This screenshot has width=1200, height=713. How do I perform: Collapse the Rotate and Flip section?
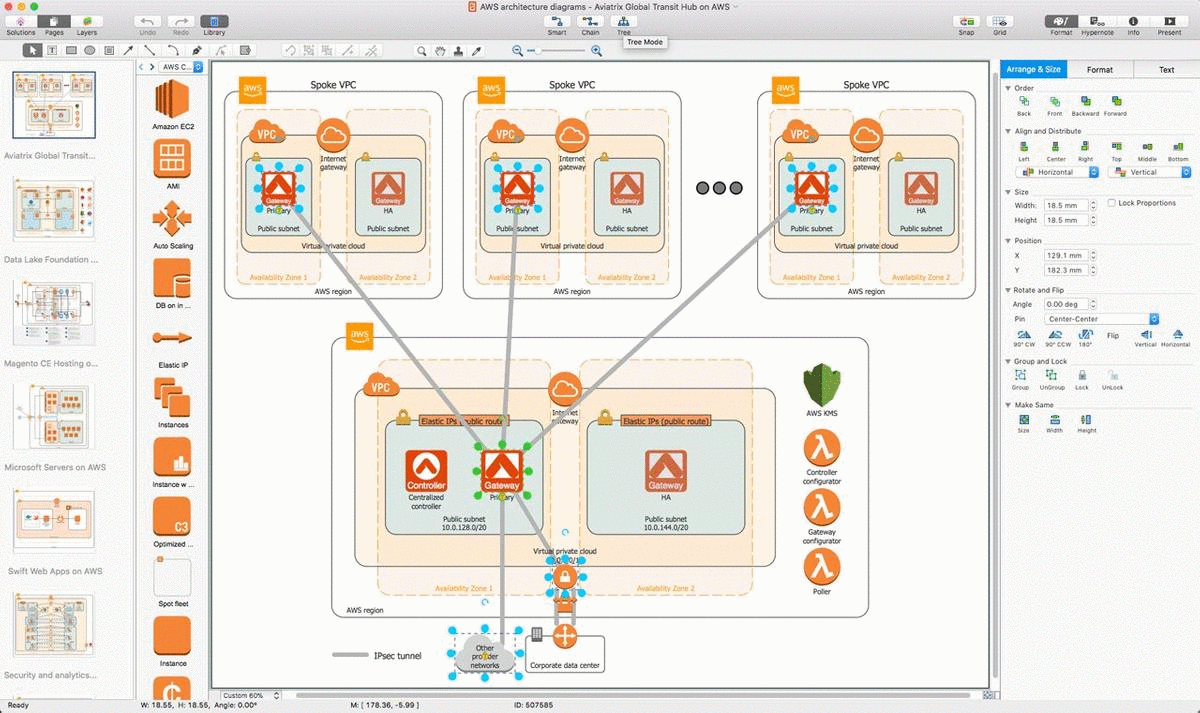point(1008,290)
